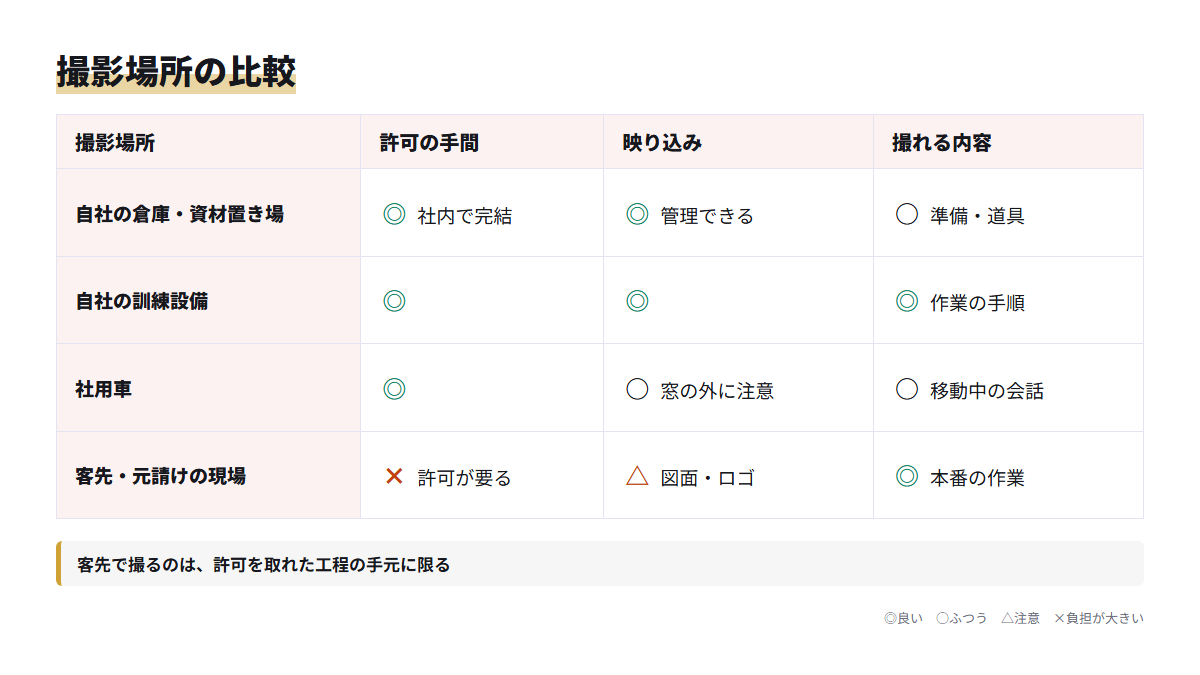
Task: Click the circle icon beside 準備・道具
Action: 907,214
